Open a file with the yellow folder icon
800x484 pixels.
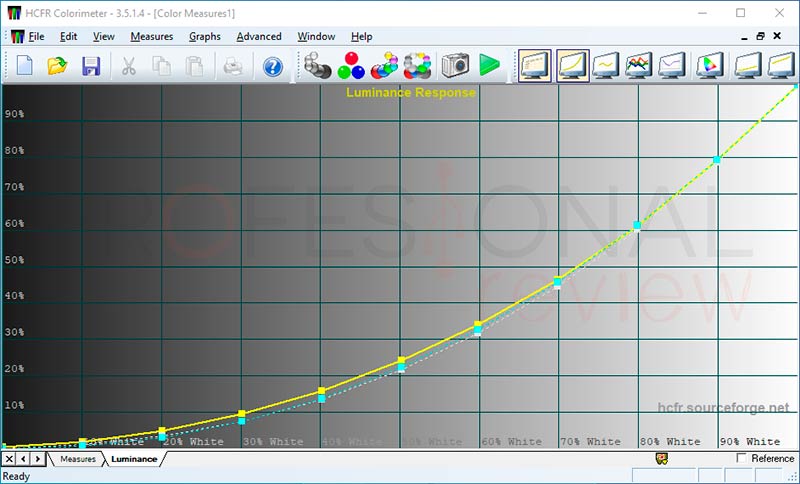point(58,66)
